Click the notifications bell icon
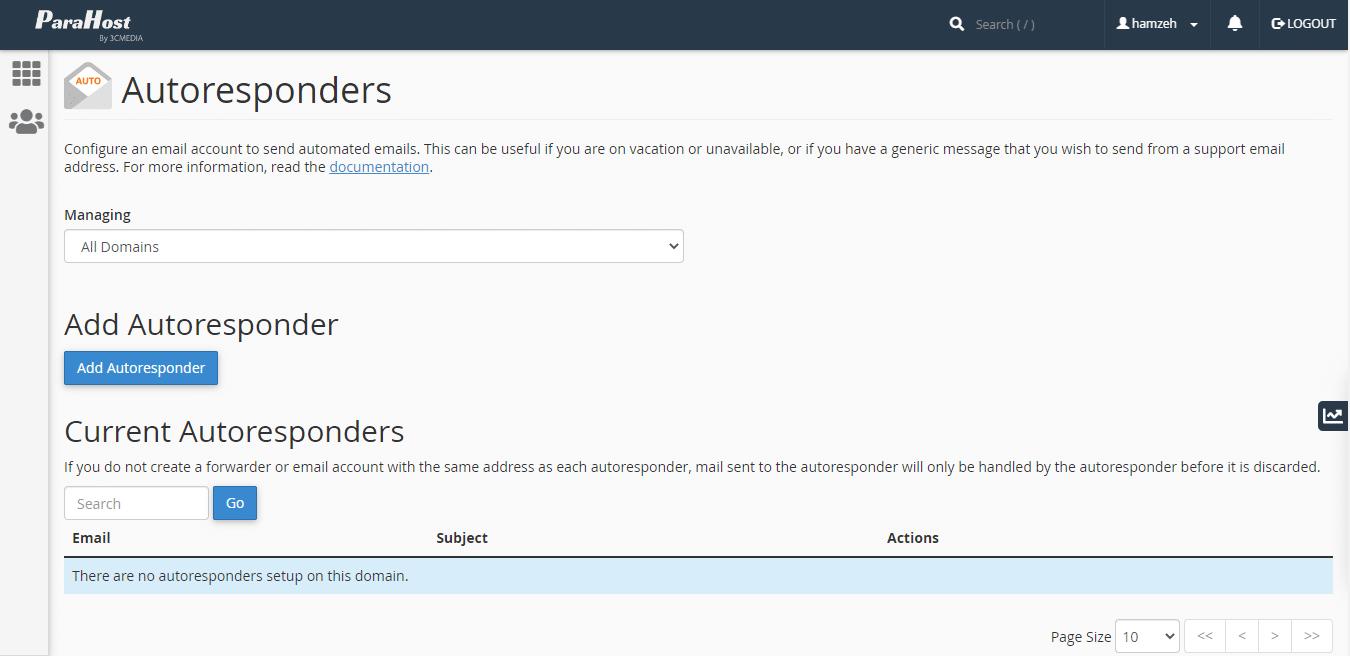This screenshot has width=1350, height=656. [x=1235, y=24]
